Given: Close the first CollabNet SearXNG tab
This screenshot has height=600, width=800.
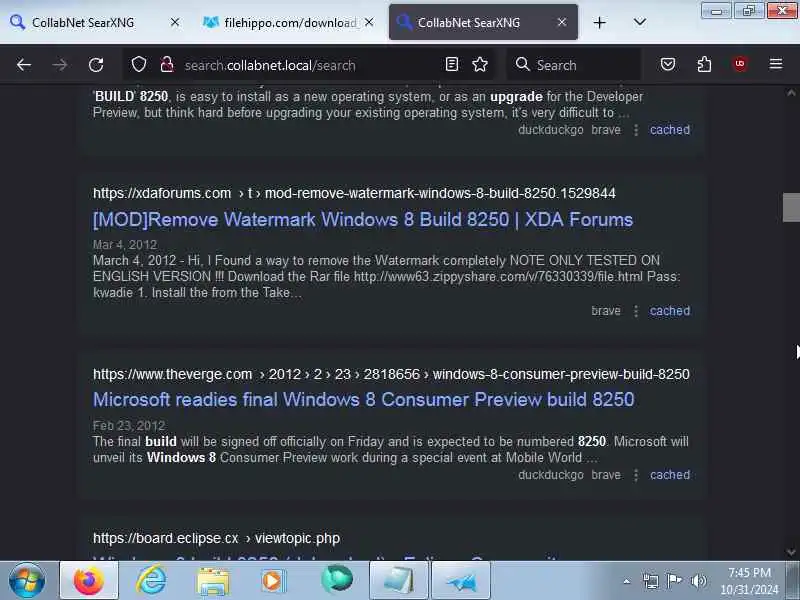Looking at the screenshot, I should pos(174,22).
